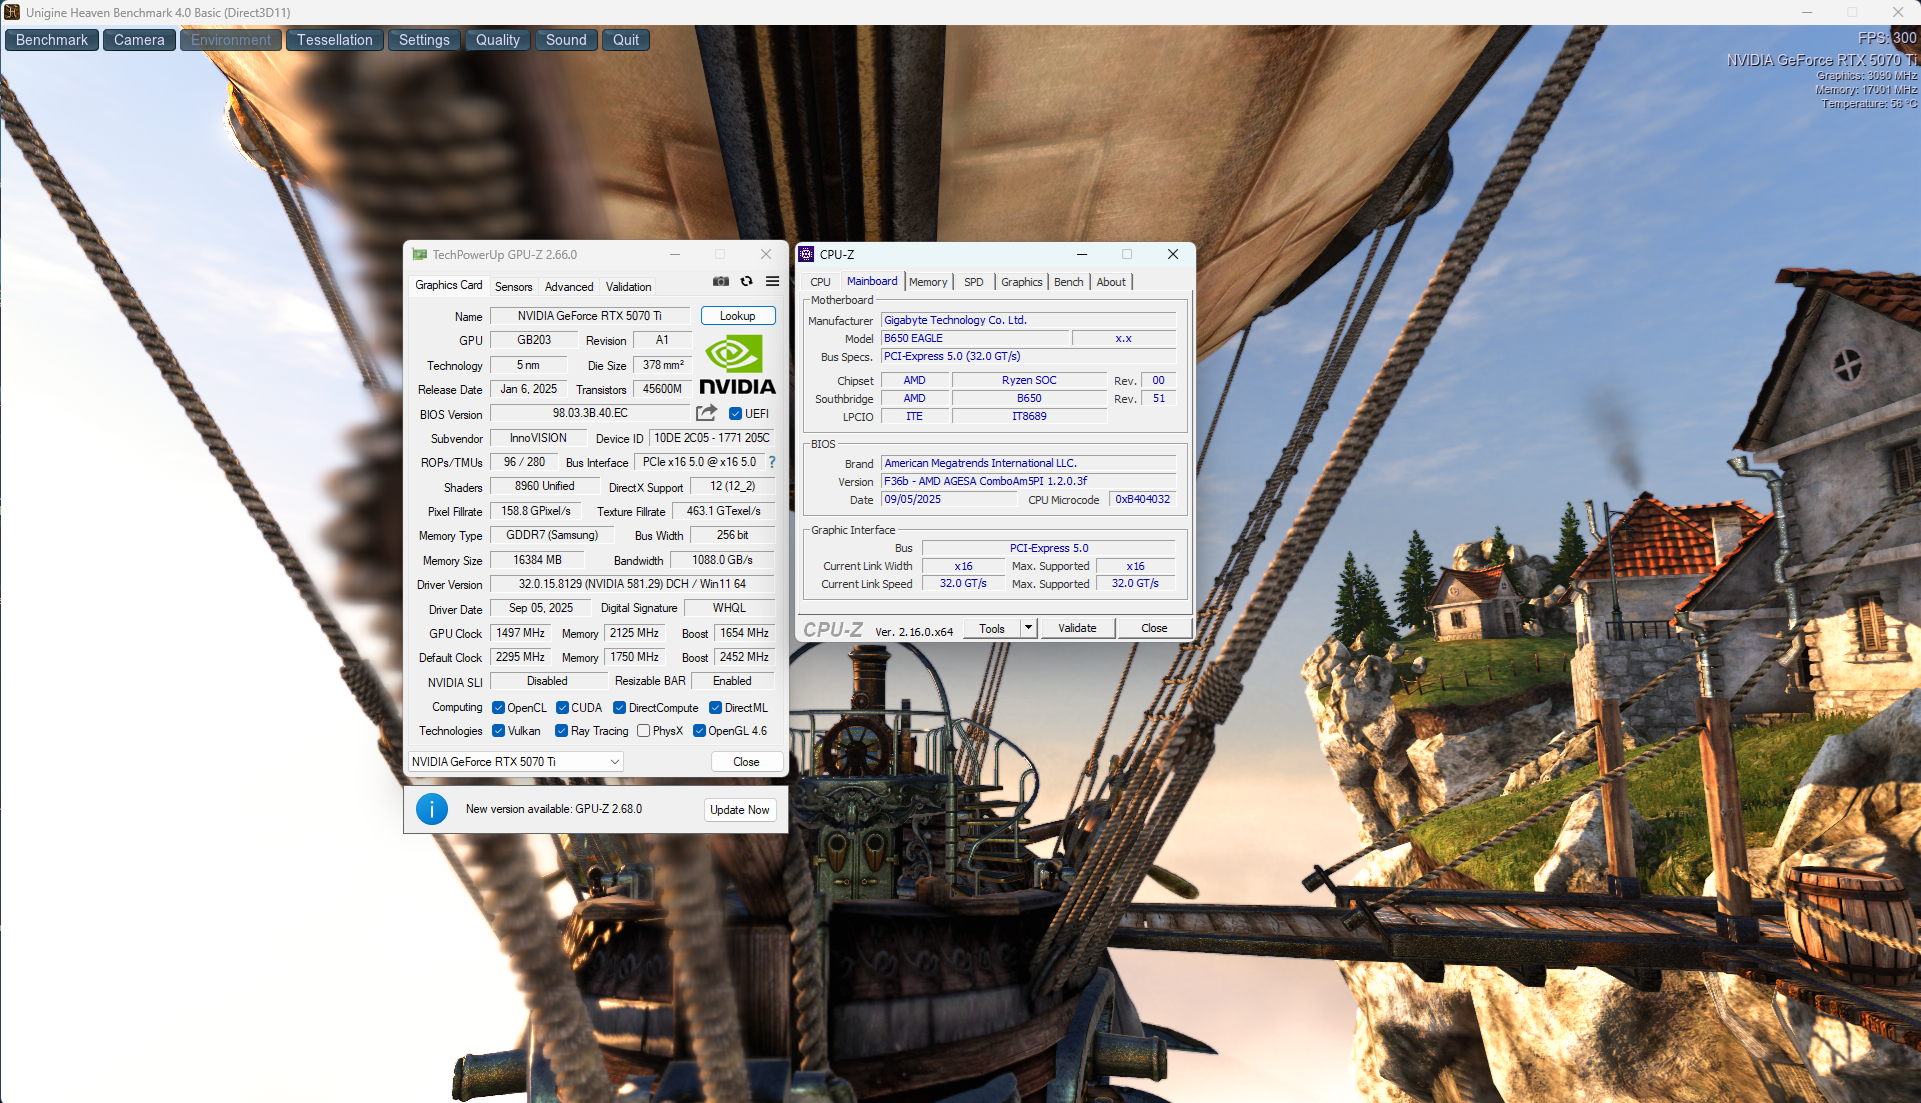The image size is (1921, 1103).
Task: Switch to the GPU-Z Sensors tab
Action: pyautogui.click(x=513, y=287)
